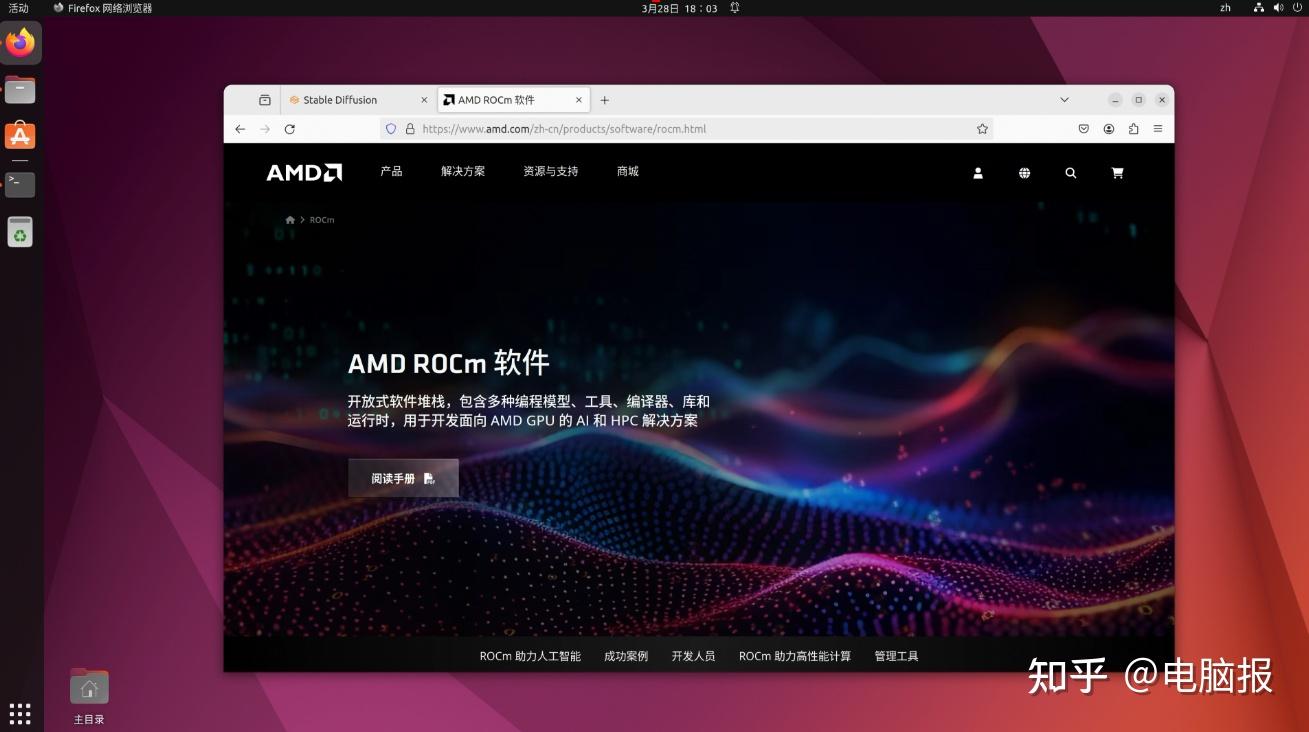Open the Firefox Pocket save icon
The width and height of the screenshot is (1309, 732).
click(x=1083, y=128)
